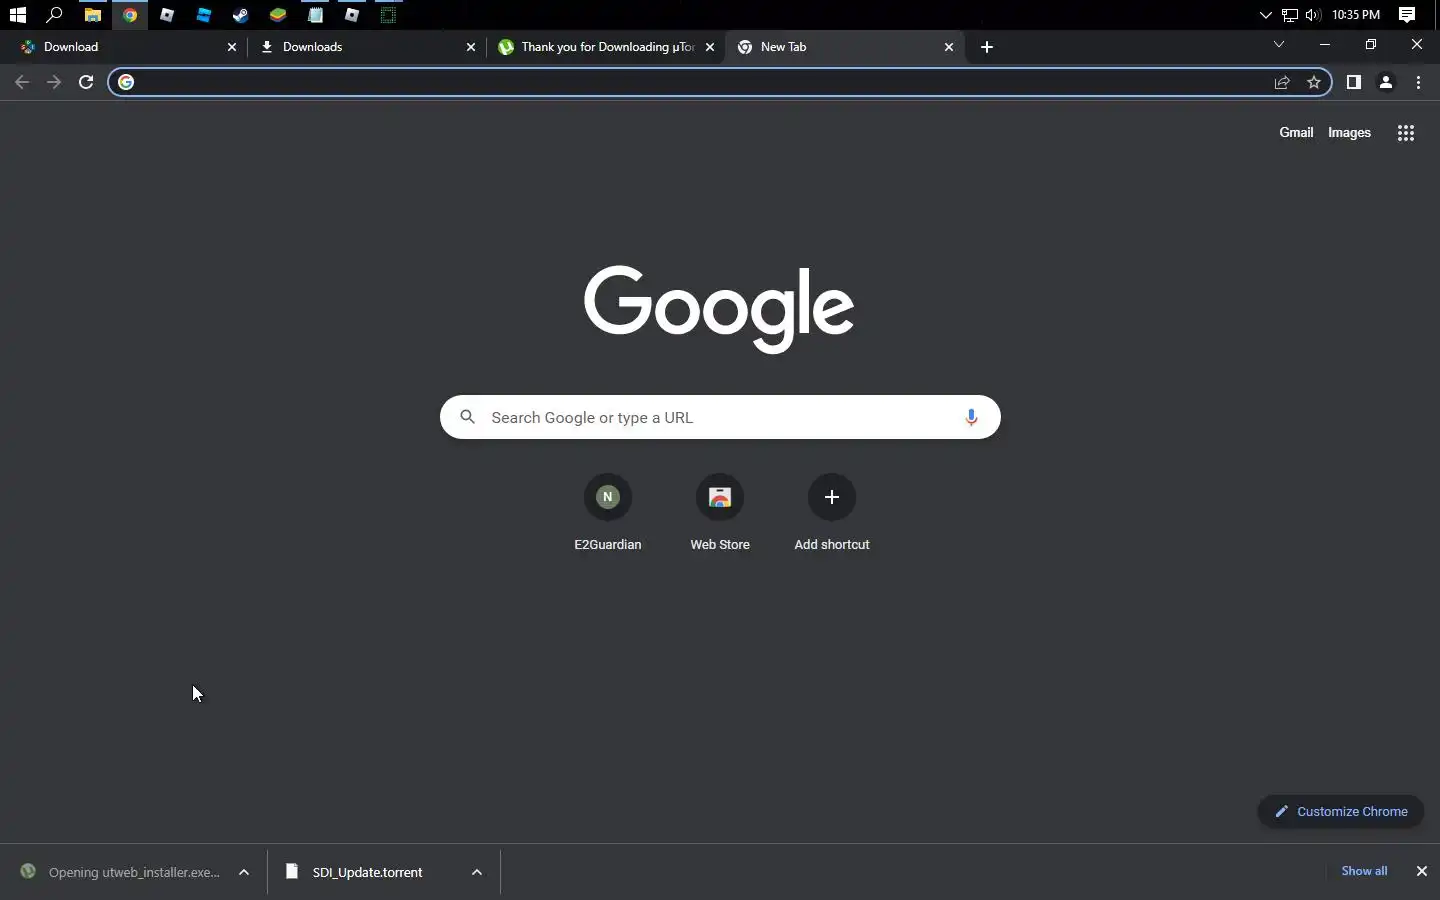1440x900 pixels.
Task: Open the Chrome side panel
Action: coord(1353,82)
